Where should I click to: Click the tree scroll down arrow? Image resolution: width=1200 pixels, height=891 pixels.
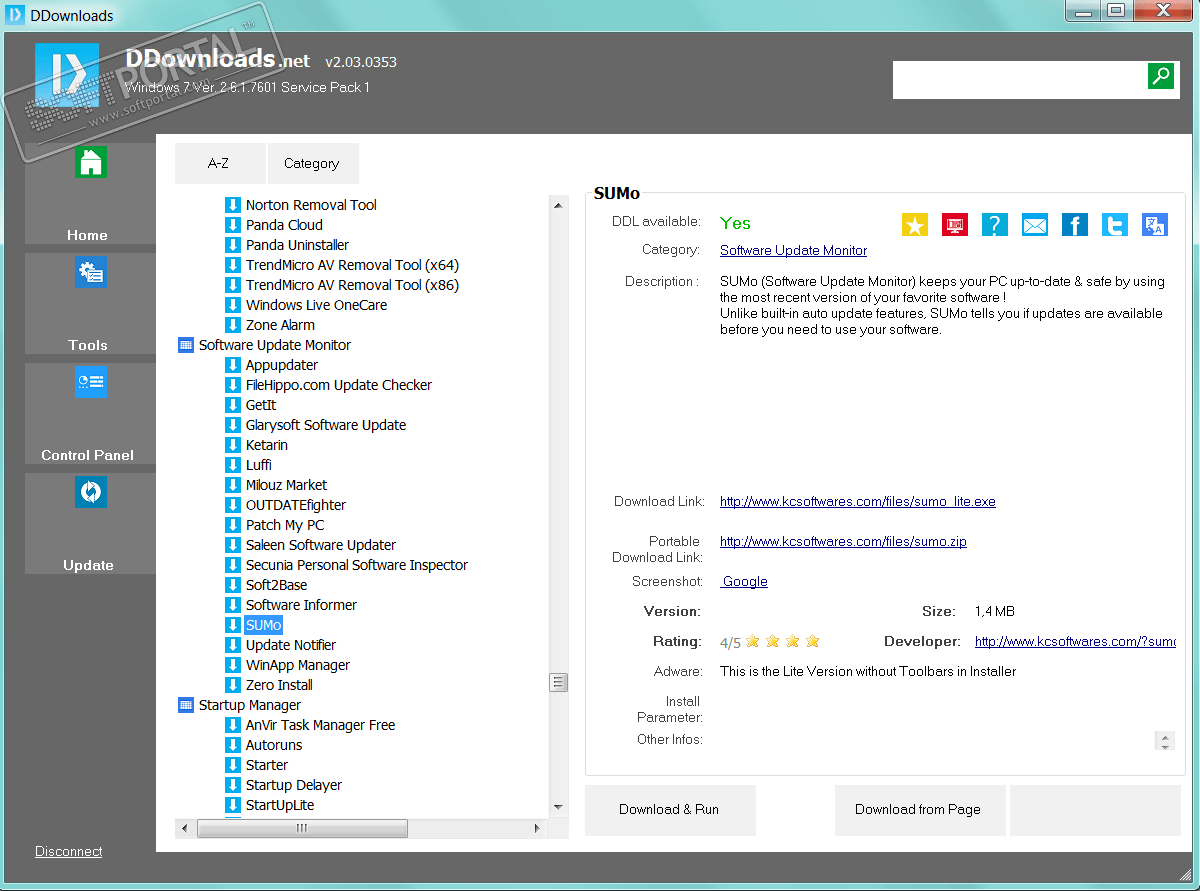(558, 806)
